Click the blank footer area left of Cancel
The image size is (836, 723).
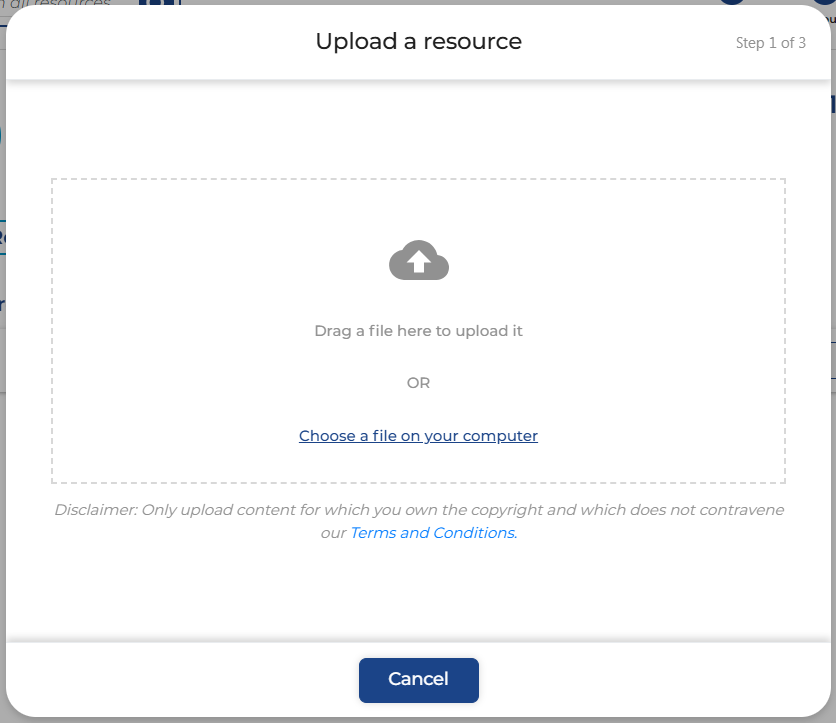click(180, 680)
